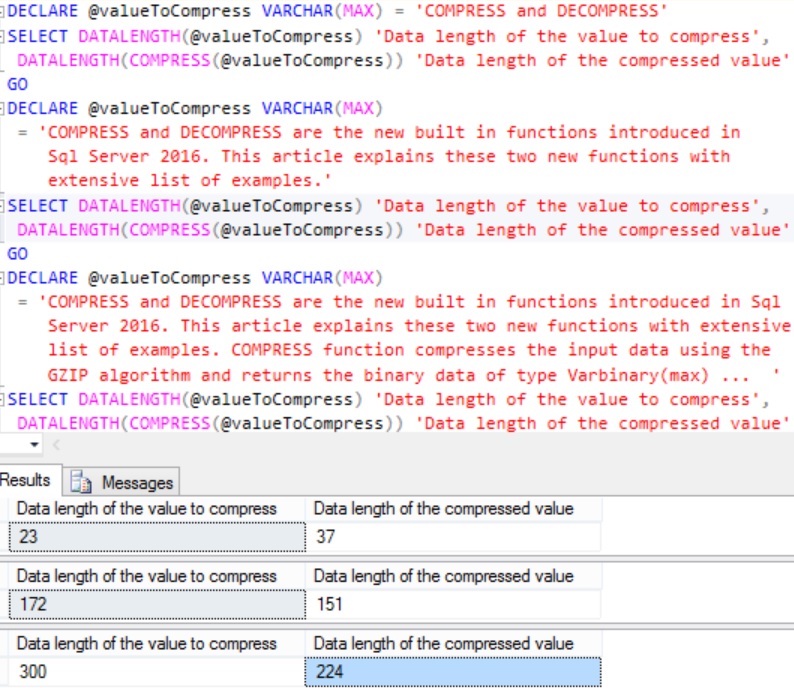Switch to the Messages tab

(x=121, y=481)
